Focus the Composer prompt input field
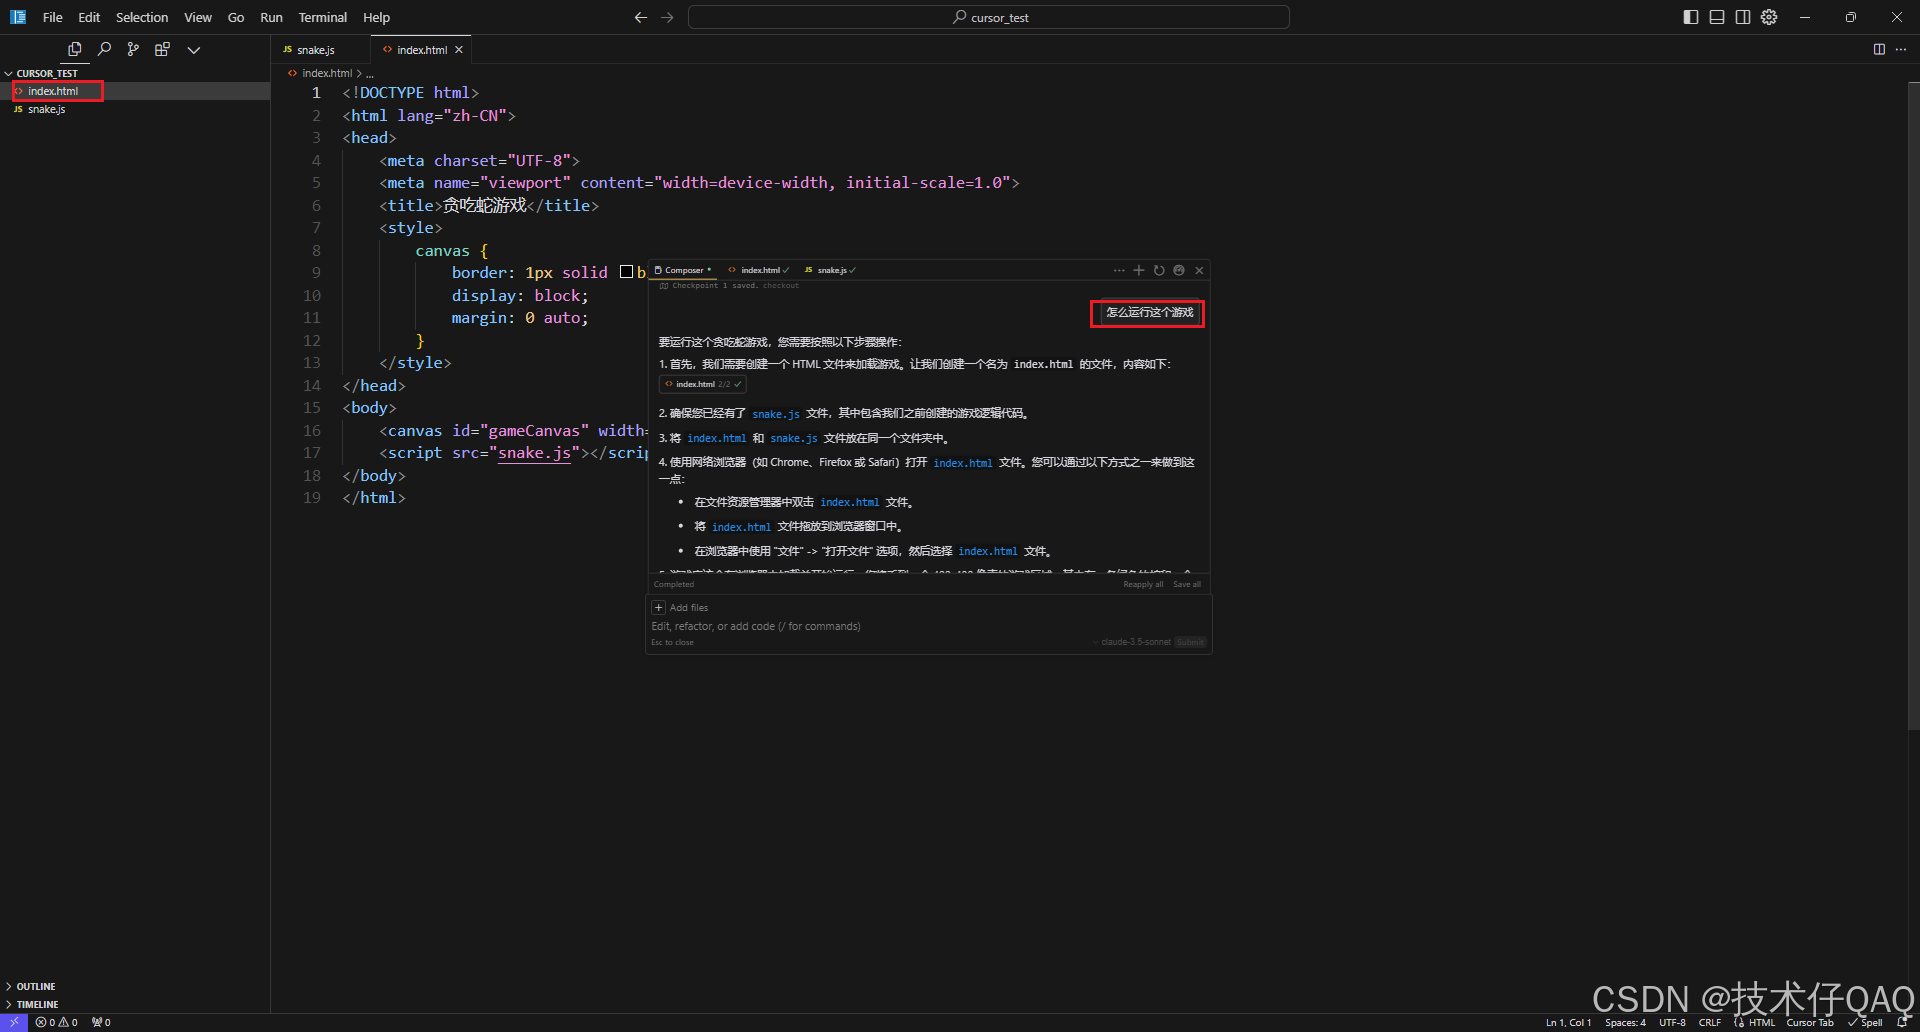Viewport: 1920px width, 1032px height. pos(928,626)
